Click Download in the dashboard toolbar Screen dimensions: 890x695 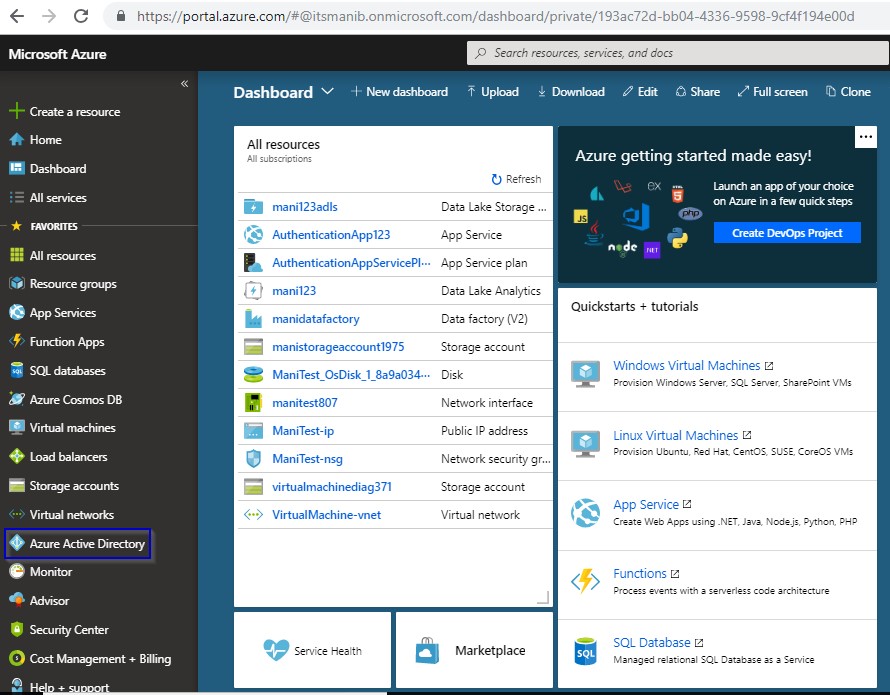pos(571,91)
